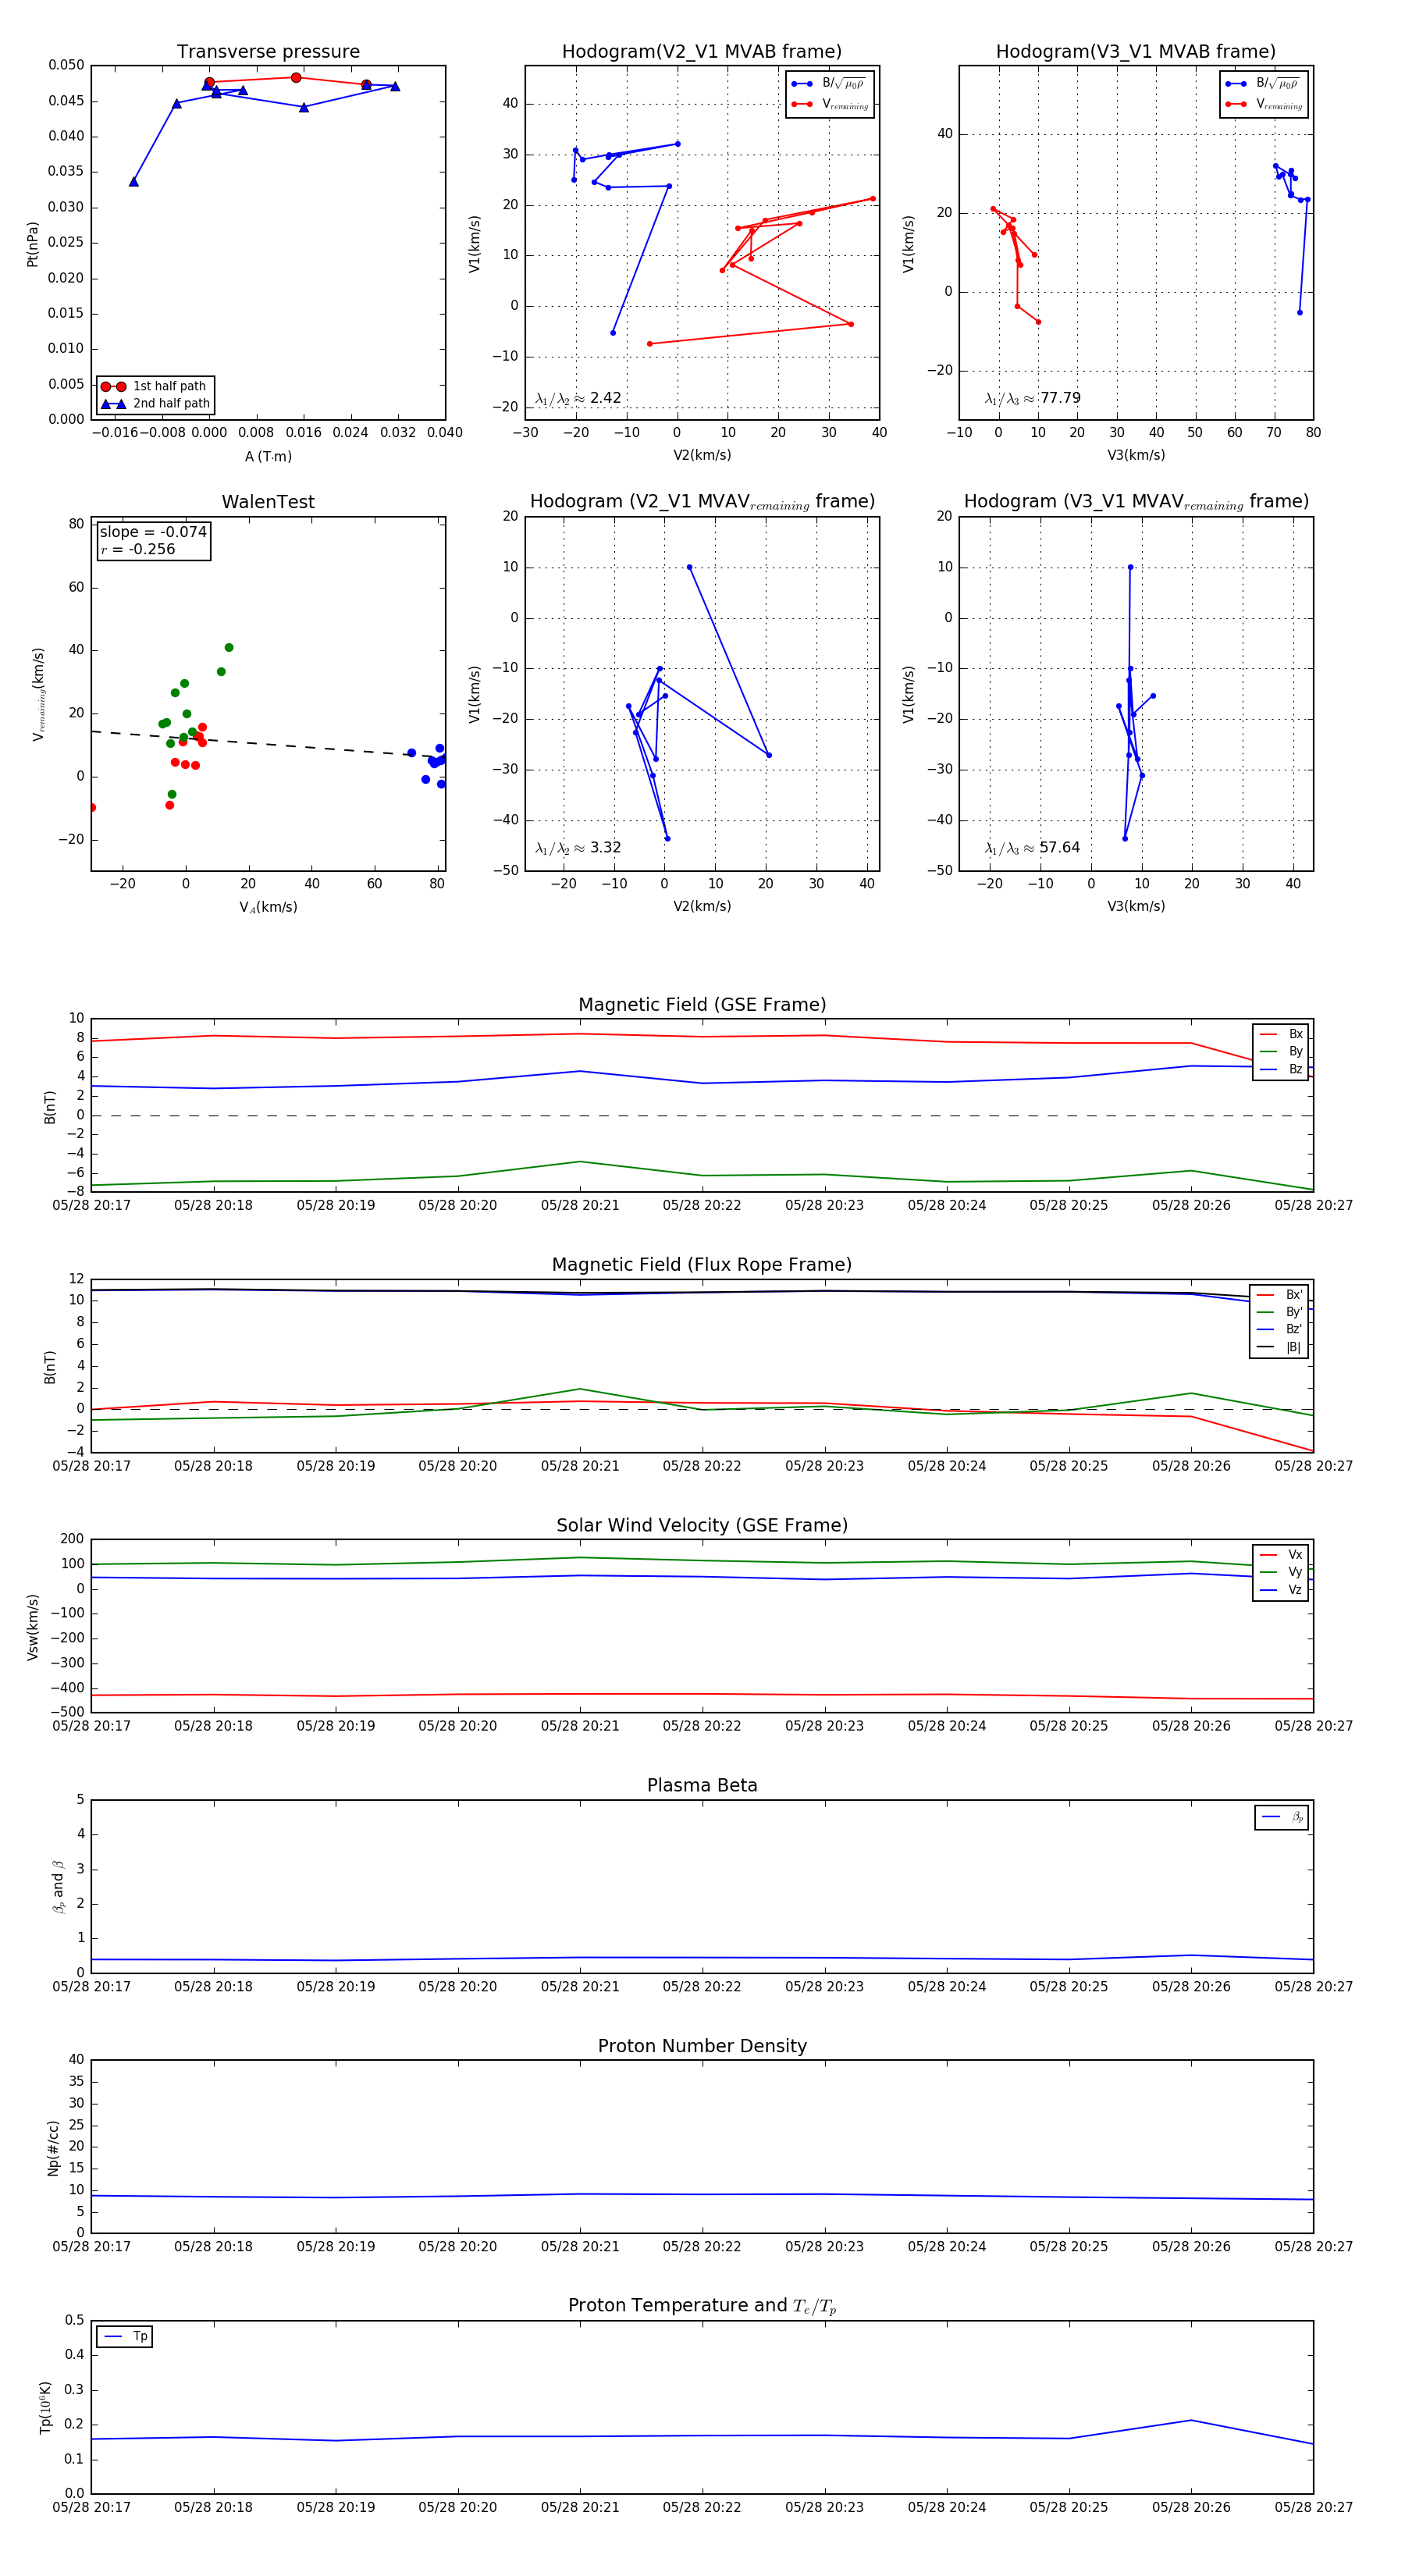Click the eigenvalue ratio text '3.32'

pos(606,848)
